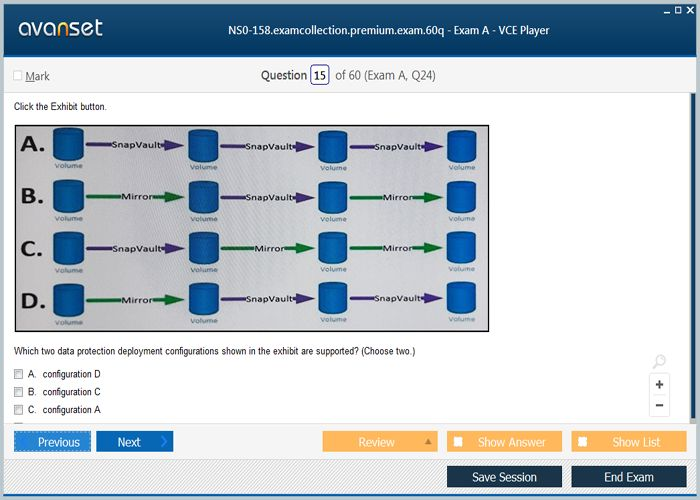Check the Mark checkbox
700x500 pixels.
coord(17,76)
